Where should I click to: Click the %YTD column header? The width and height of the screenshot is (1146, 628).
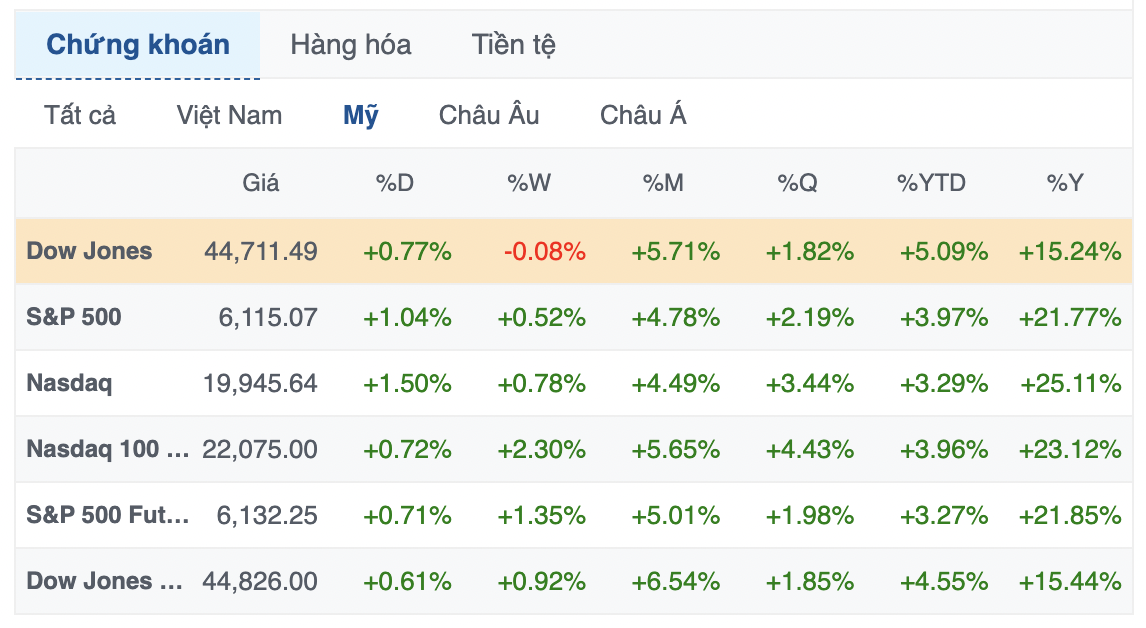[931, 183]
